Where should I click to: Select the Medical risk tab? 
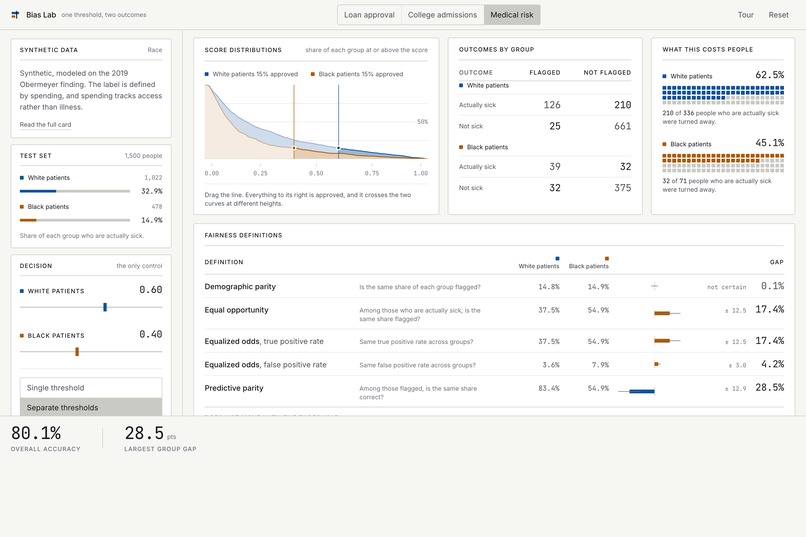coord(512,15)
